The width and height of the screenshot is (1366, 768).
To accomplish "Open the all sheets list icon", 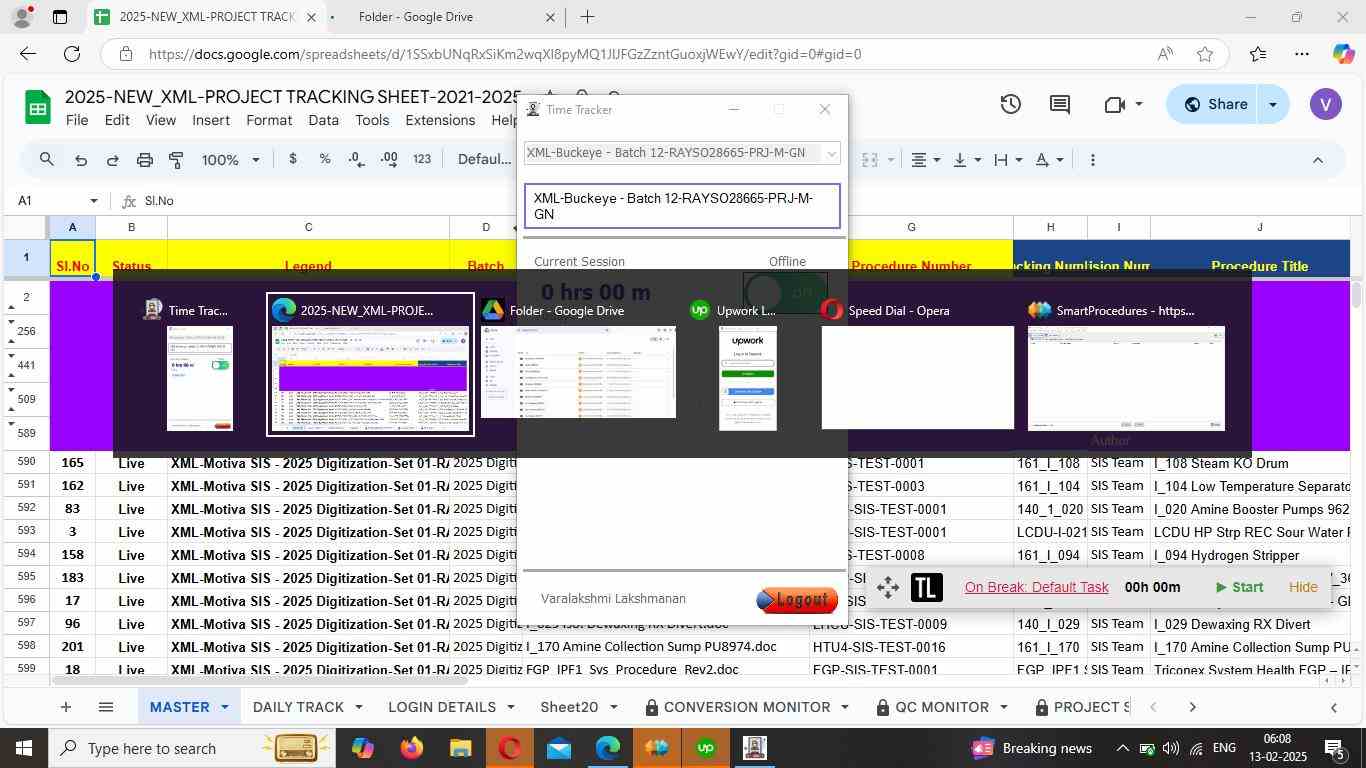I will coord(106,707).
